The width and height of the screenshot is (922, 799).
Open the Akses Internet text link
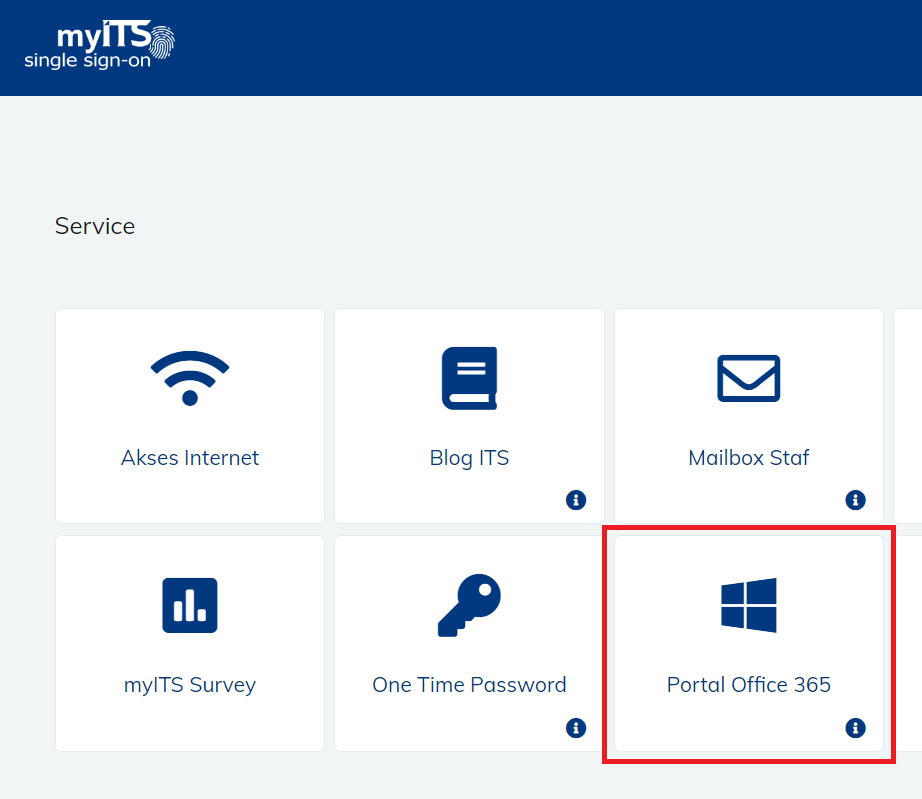190,458
